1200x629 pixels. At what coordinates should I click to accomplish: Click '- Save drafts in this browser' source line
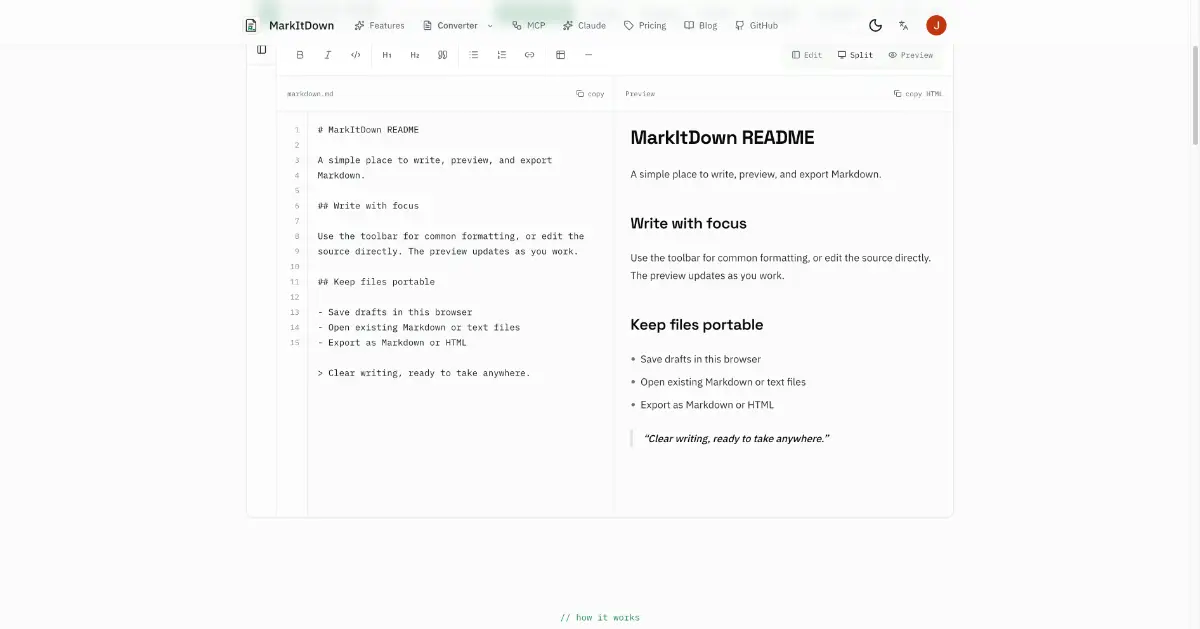click(x=395, y=312)
